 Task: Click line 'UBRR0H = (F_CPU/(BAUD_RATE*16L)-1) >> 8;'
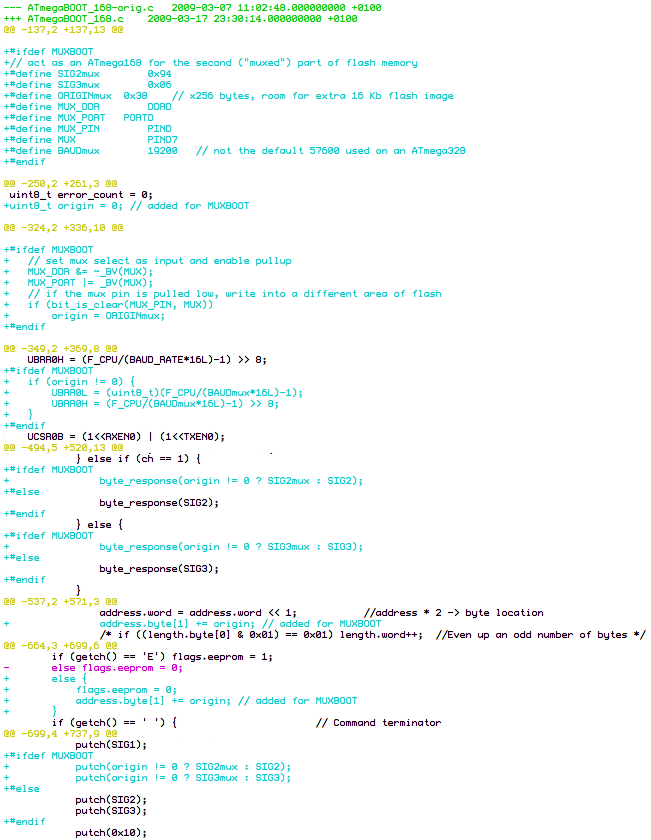(147, 359)
